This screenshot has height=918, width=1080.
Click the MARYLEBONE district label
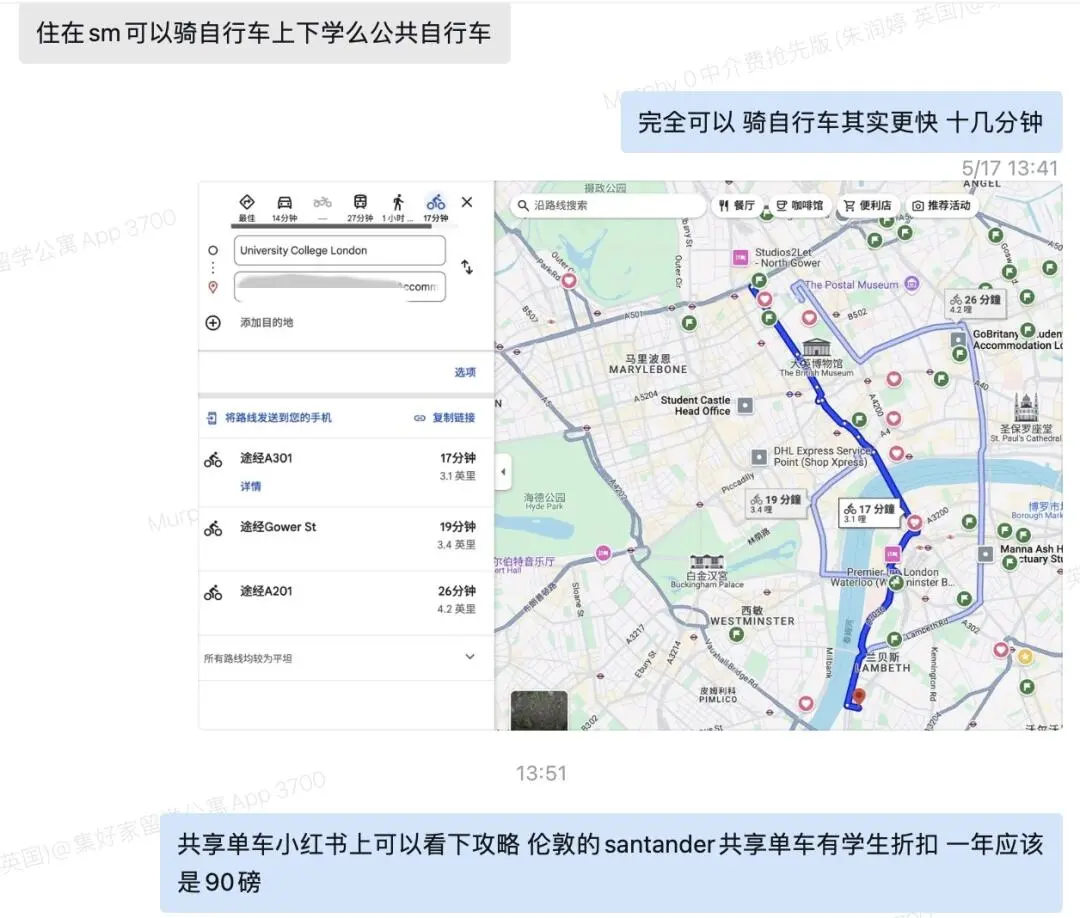point(647,364)
